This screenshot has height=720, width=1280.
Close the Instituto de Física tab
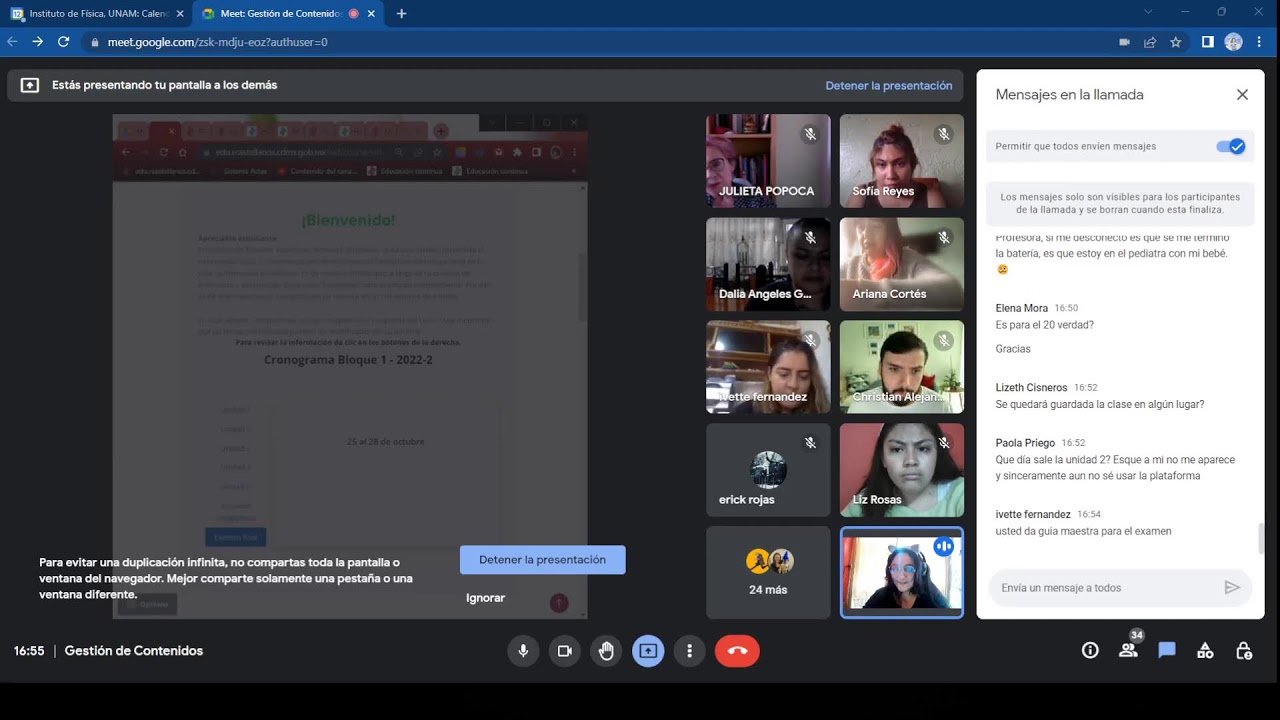180,14
